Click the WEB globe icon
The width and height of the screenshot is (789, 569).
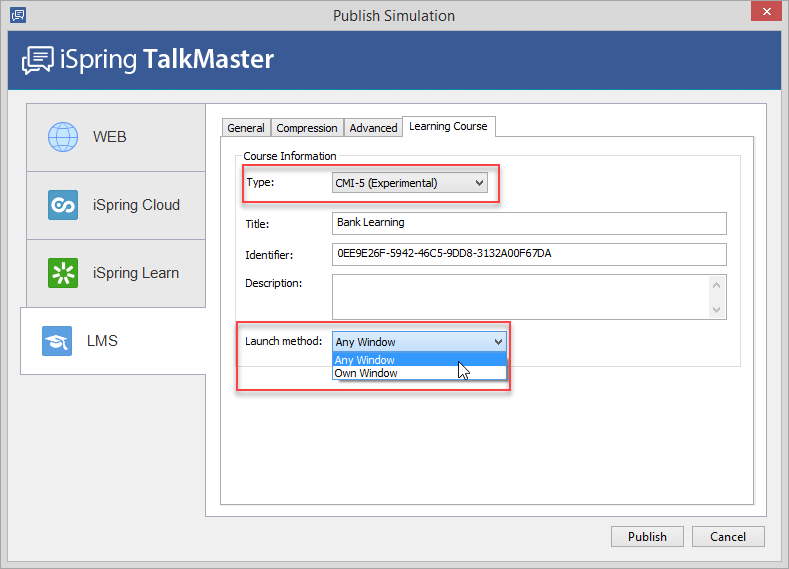tap(63, 137)
